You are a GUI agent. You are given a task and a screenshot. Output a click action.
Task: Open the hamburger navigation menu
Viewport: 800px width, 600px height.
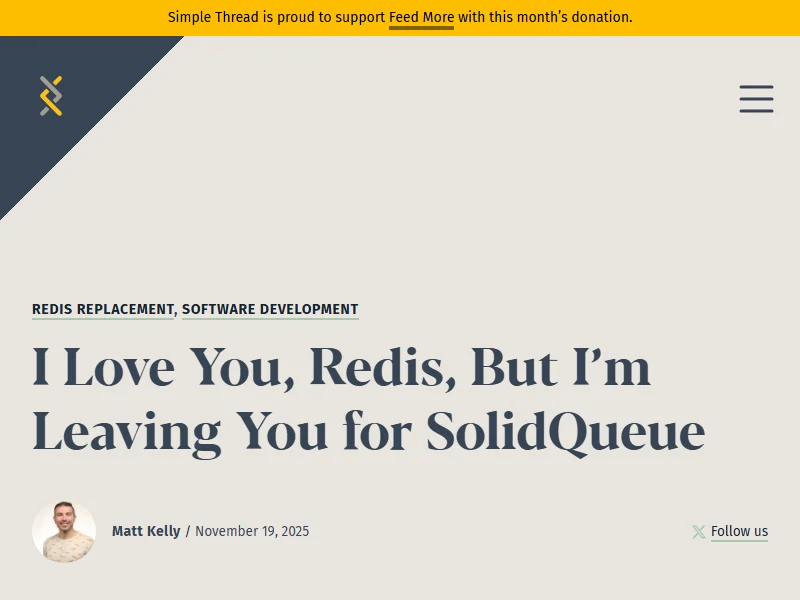(756, 99)
